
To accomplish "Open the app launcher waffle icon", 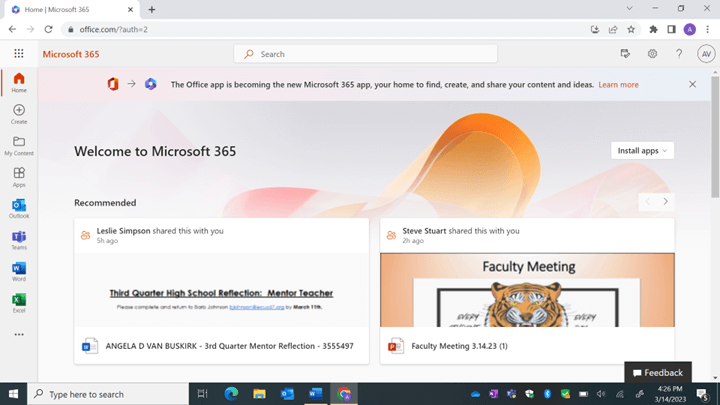I will coord(19,54).
